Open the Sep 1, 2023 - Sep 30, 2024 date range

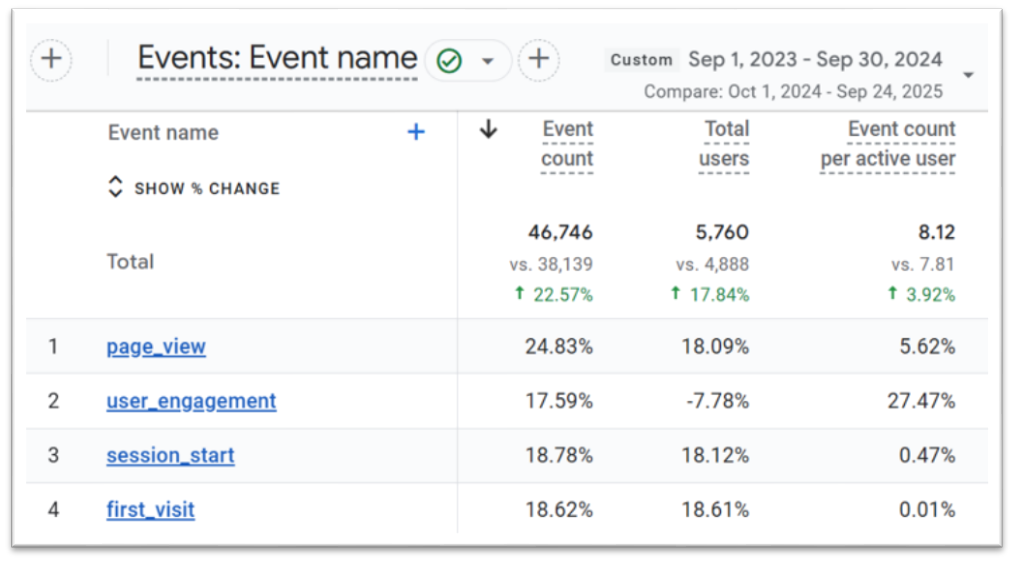tap(814, 60)
